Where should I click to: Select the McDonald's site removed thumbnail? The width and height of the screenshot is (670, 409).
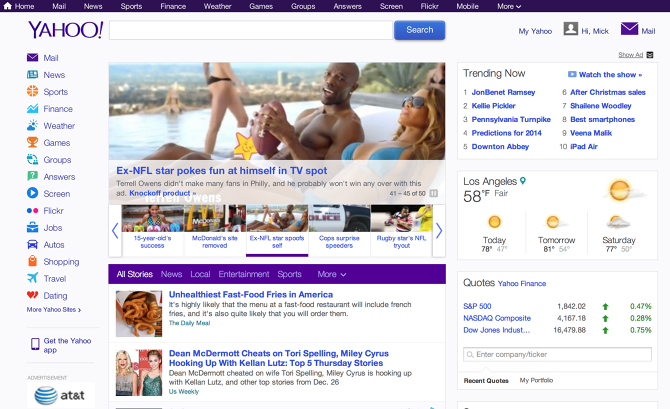(x=215, y=231)
